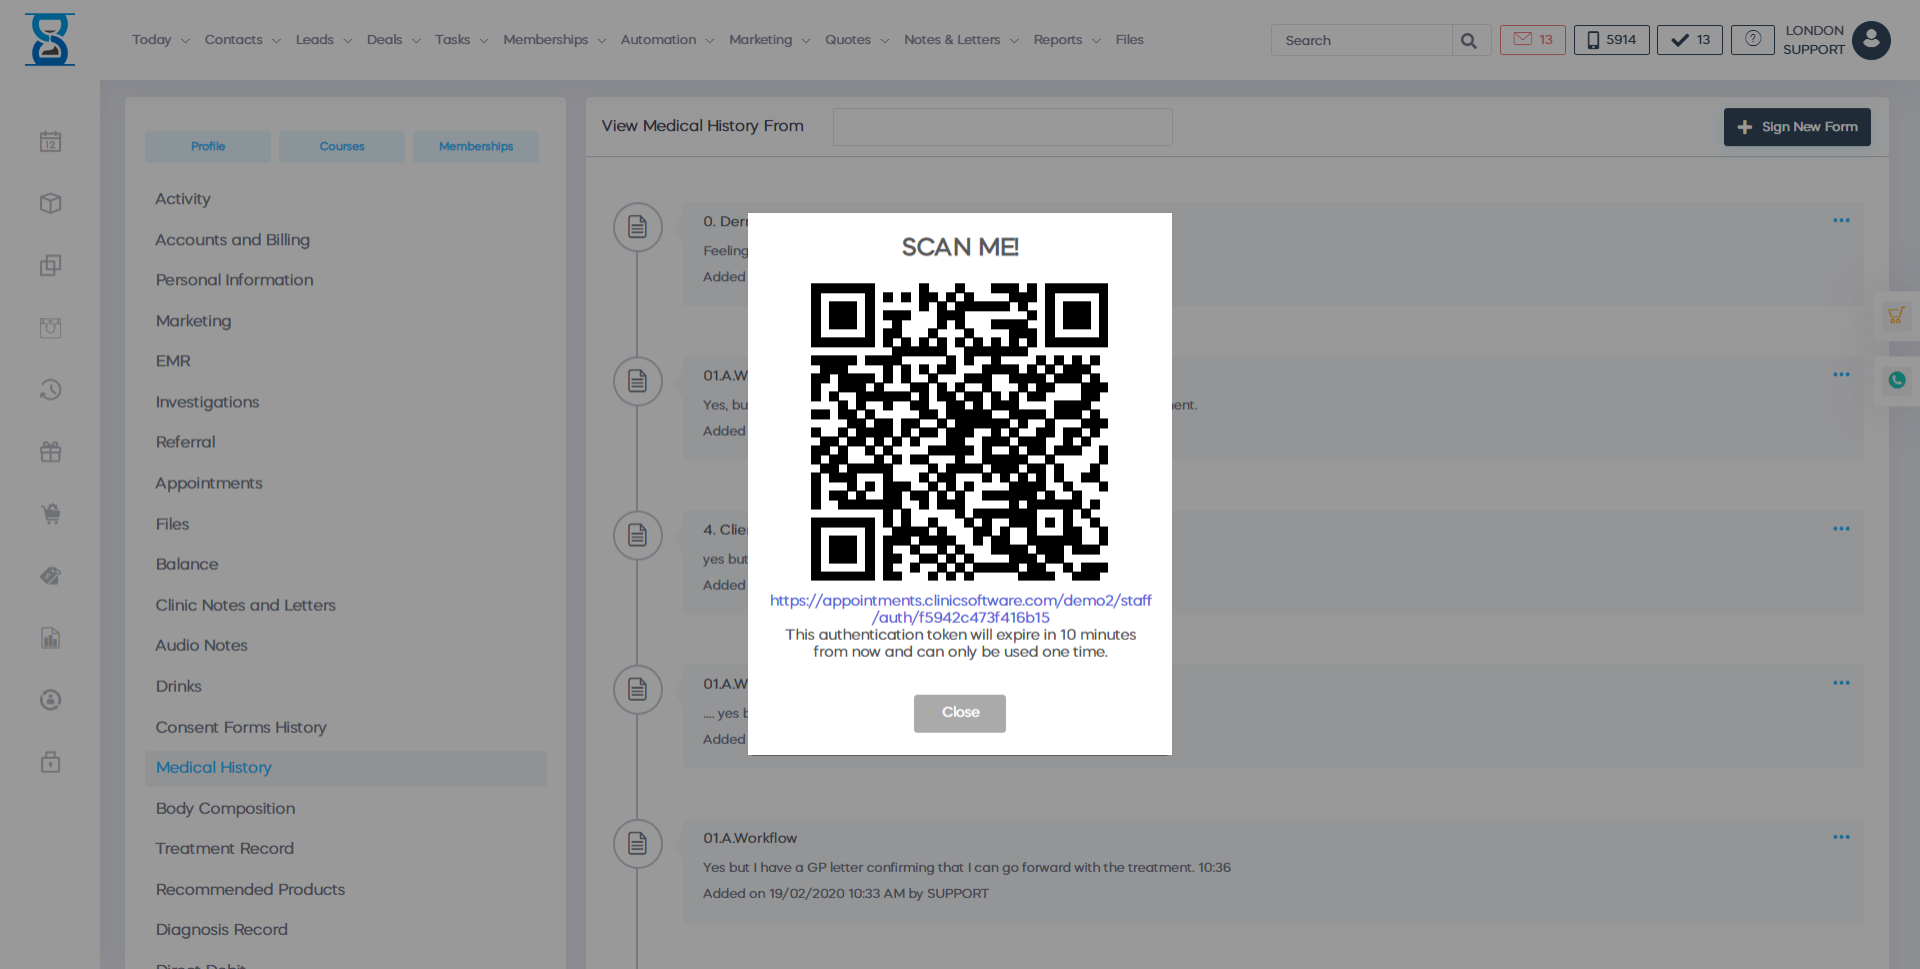Open the mail notifications showing 13
The width and height of the screenshot is (1920, 969).
[1532, 40]
